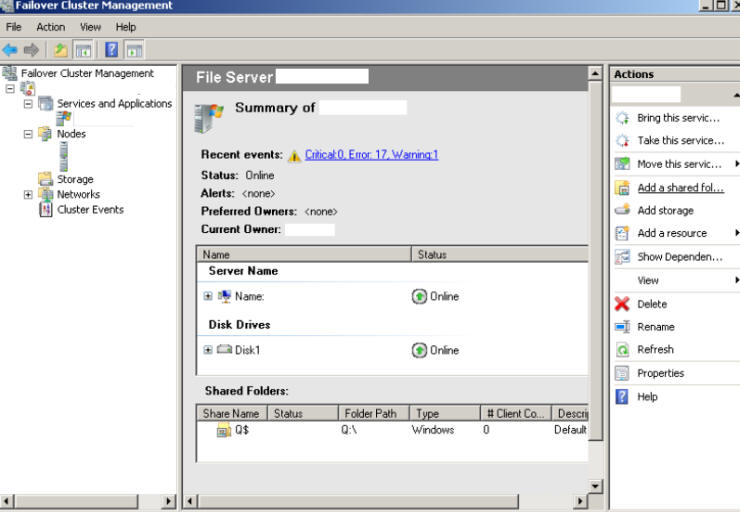Click the Refresh action
Image resolution: width=740 pixels, height=512 pixels.
click(x=655, y=349)
